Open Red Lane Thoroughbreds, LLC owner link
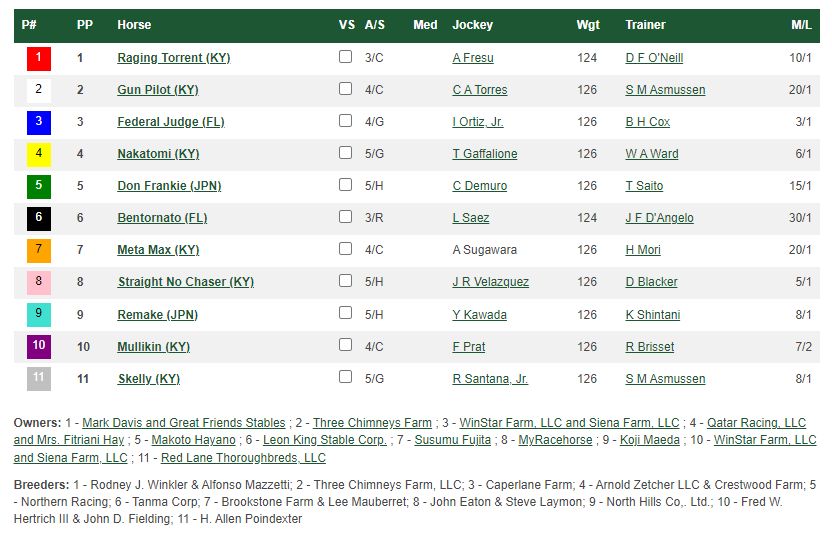Image resolution: width=832 pixels, height=533 pixels. pos(243,458)
